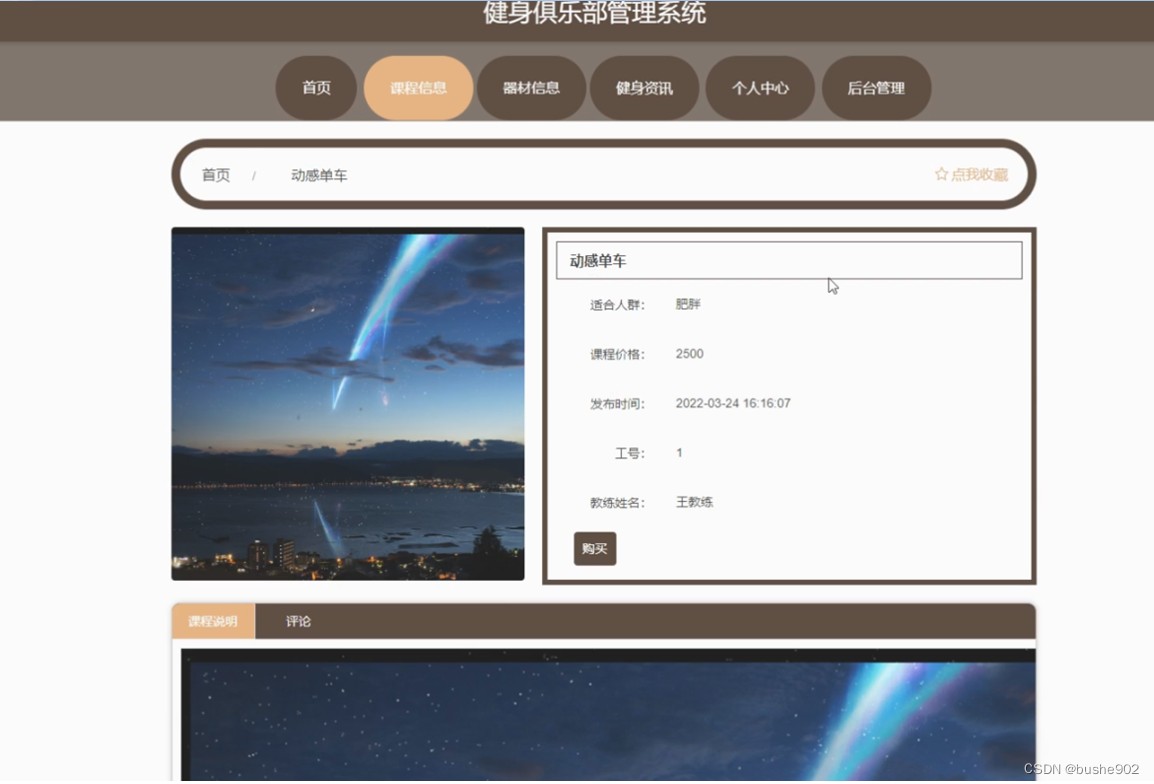
Task: Go to 健身资讯 navigation tab
Action: point(644,88)
